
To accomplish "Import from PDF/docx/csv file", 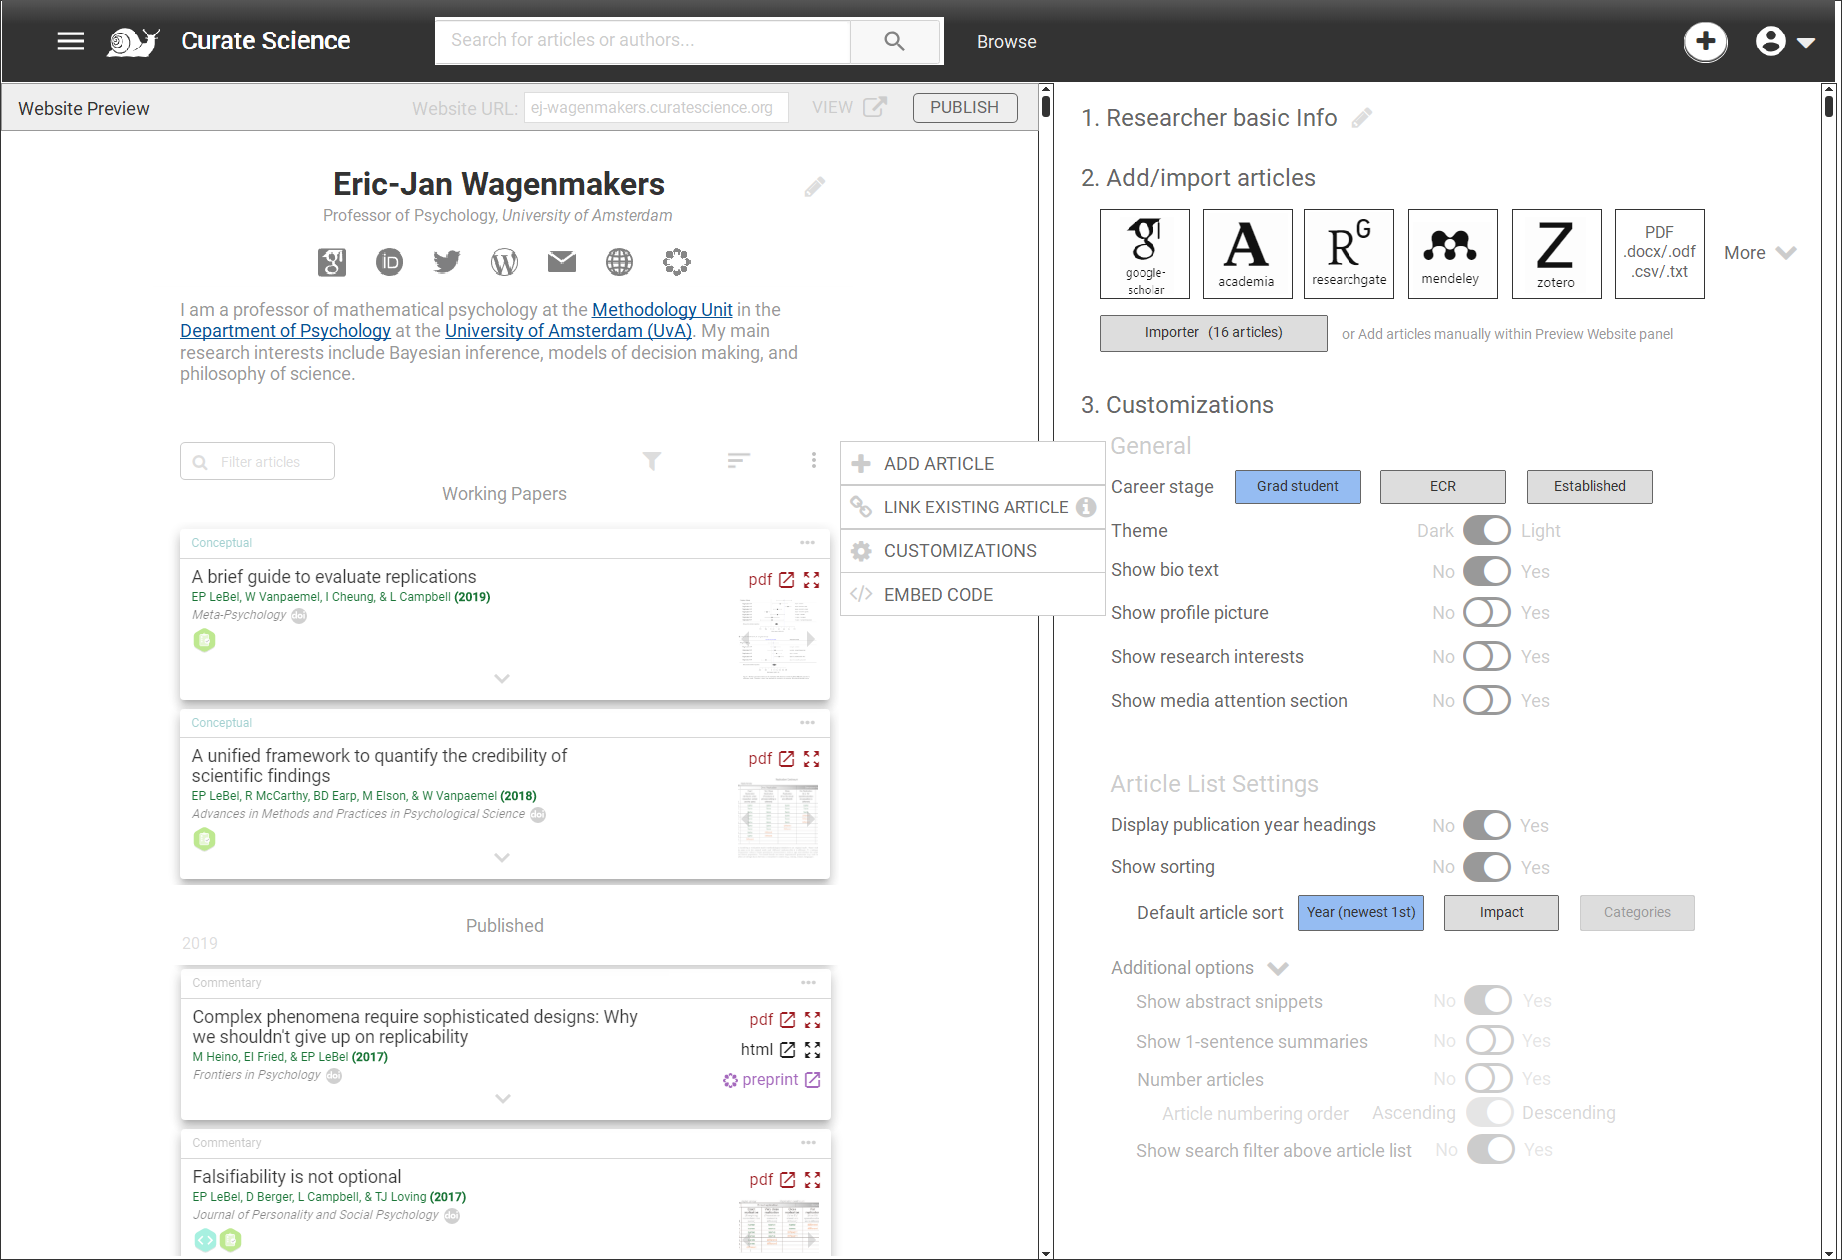I will [1660, 254].
